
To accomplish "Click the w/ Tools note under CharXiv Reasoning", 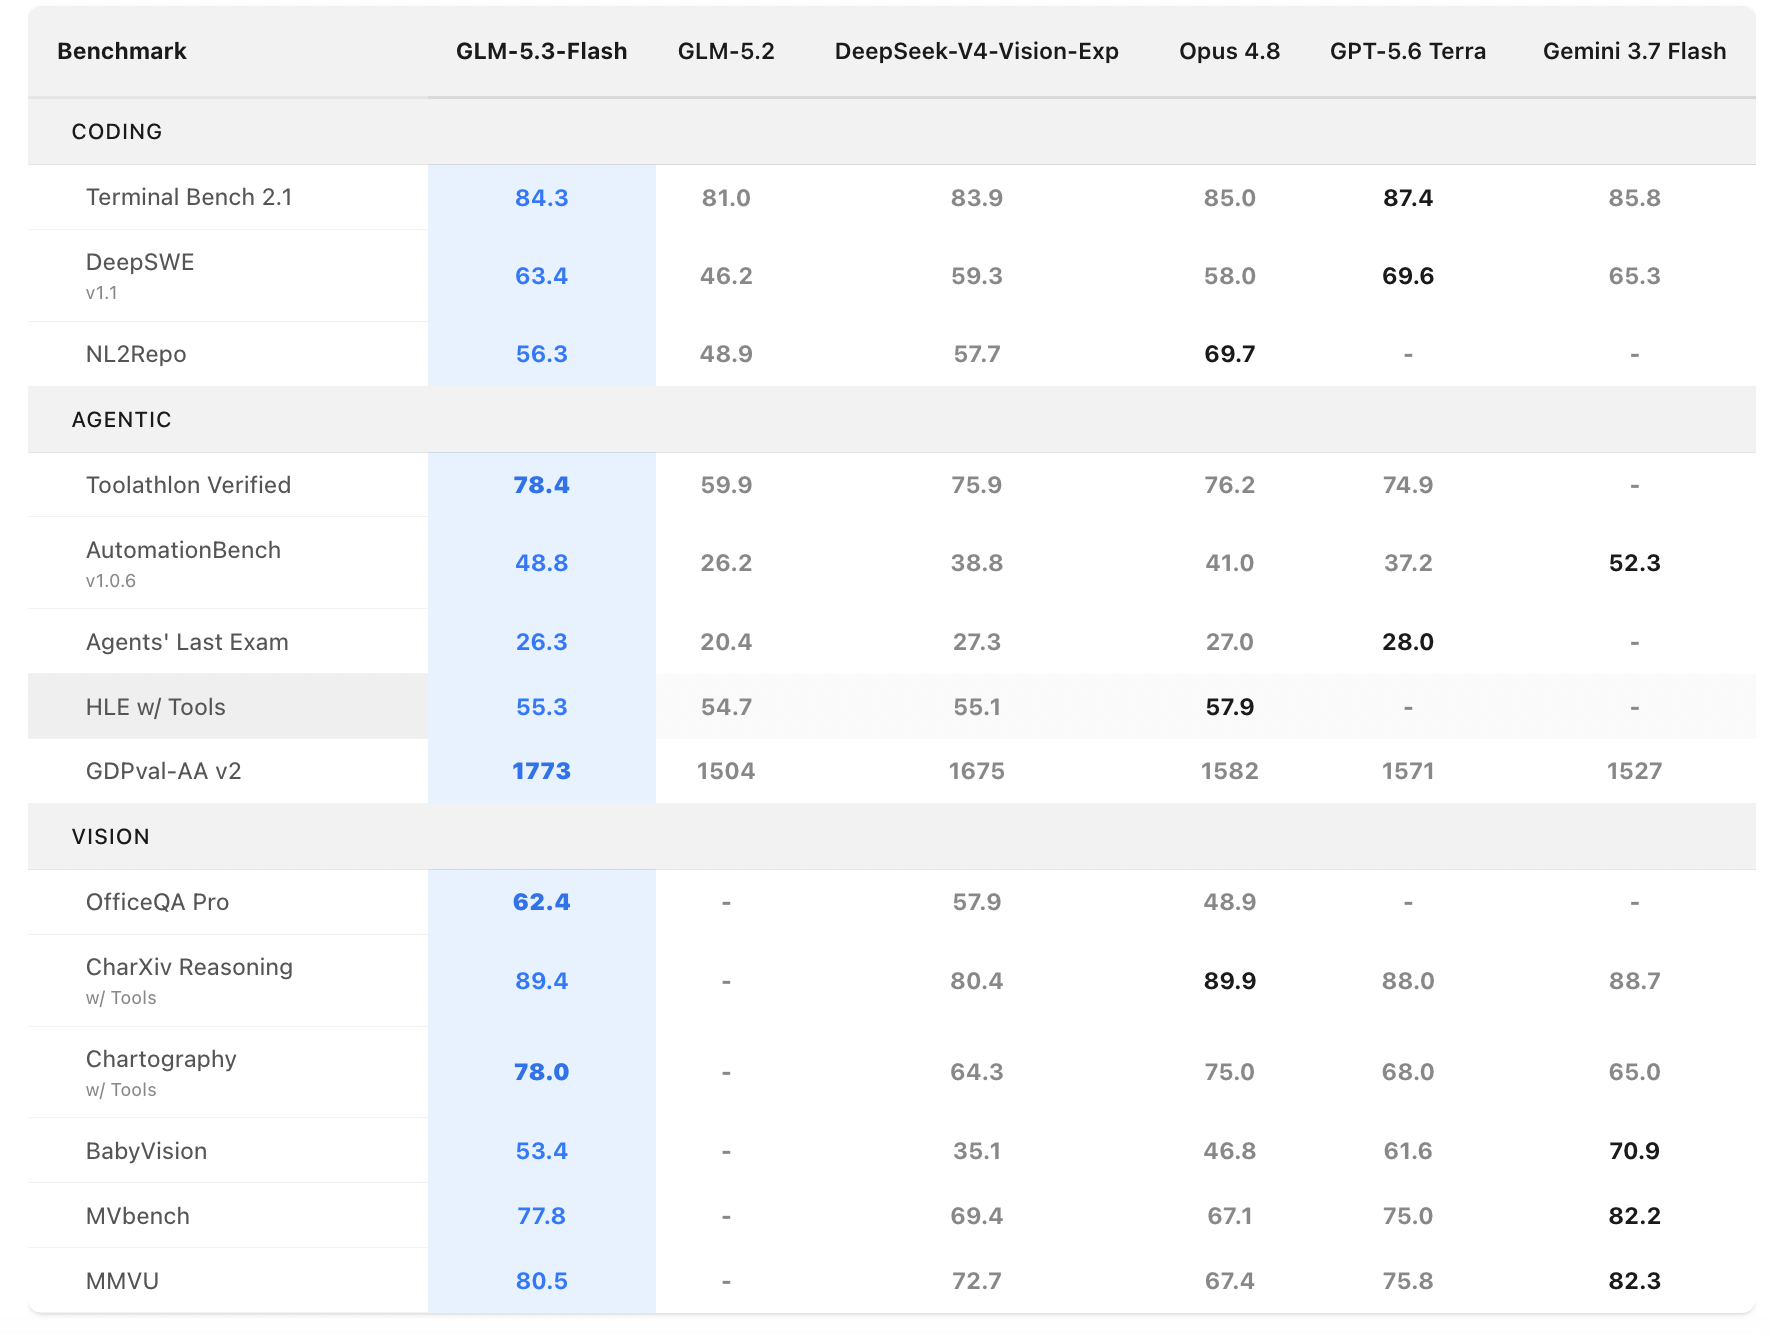I will click(121, 998).
